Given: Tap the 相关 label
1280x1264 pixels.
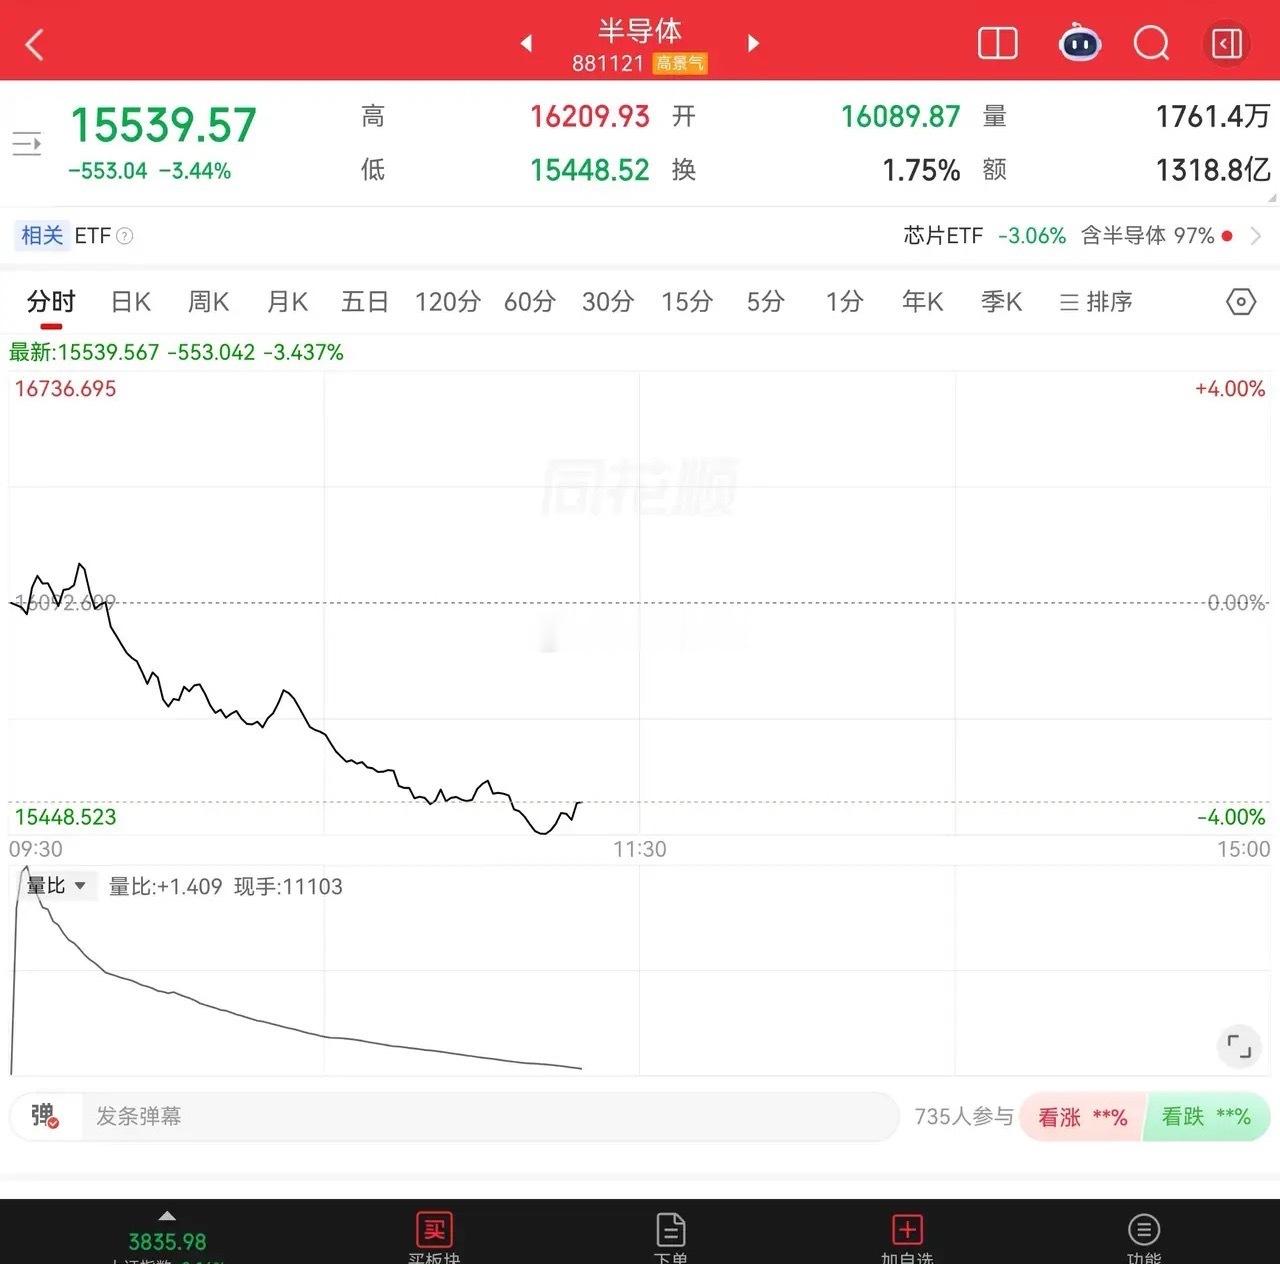Looking at the screenshot, I should [x=42, y=236].
